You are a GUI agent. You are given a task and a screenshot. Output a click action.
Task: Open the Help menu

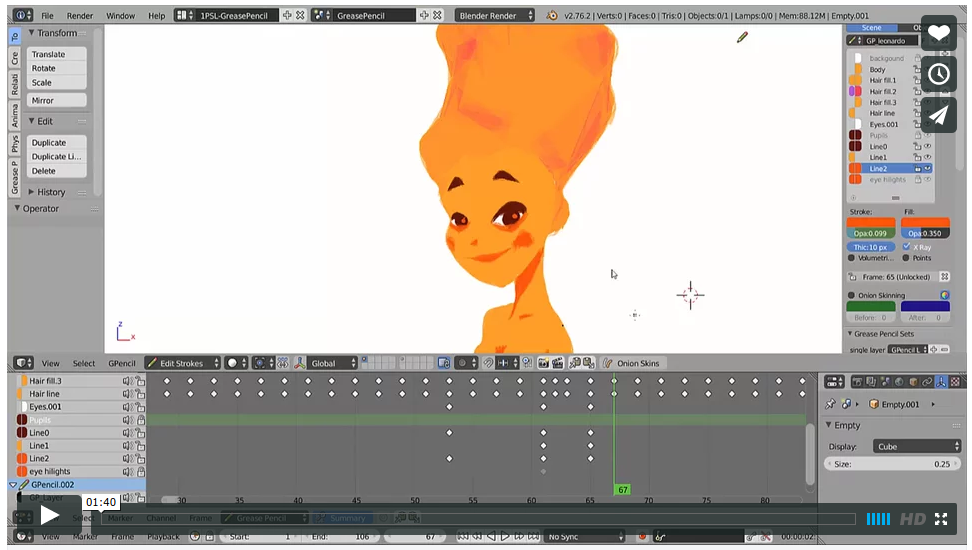click(156, 16)
